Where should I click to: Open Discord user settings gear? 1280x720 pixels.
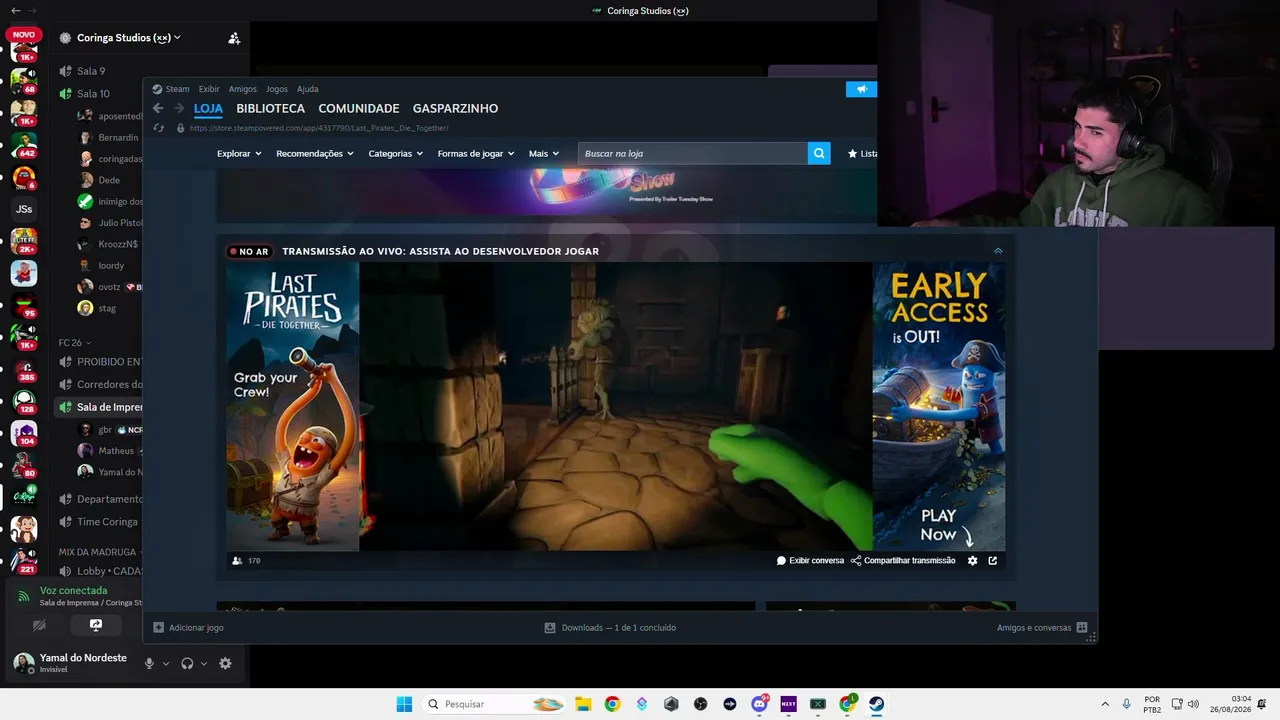tap(225, 663)
